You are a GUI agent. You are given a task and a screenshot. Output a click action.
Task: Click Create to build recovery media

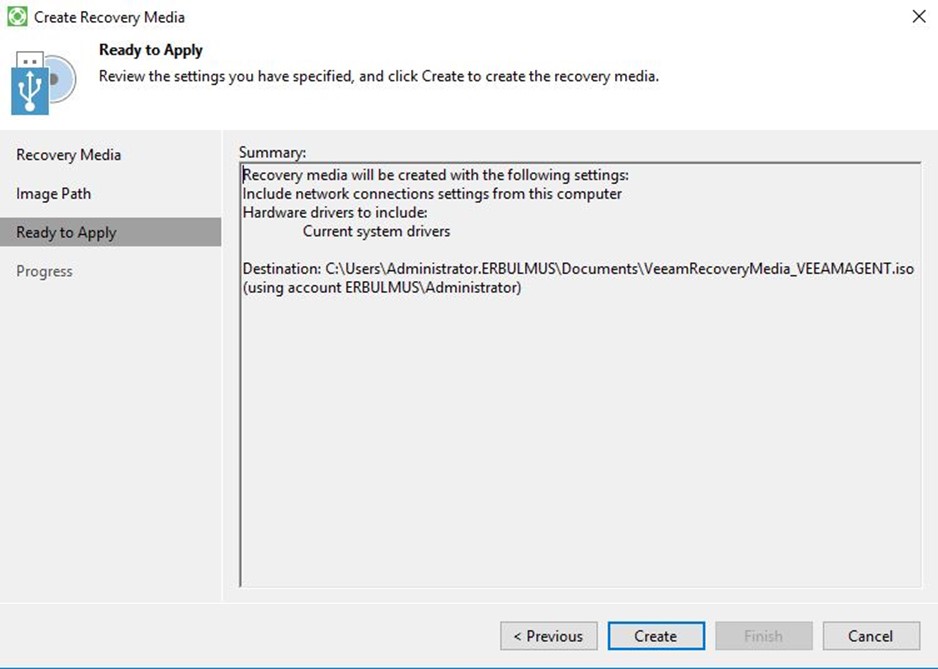click(x=656, y=635)
